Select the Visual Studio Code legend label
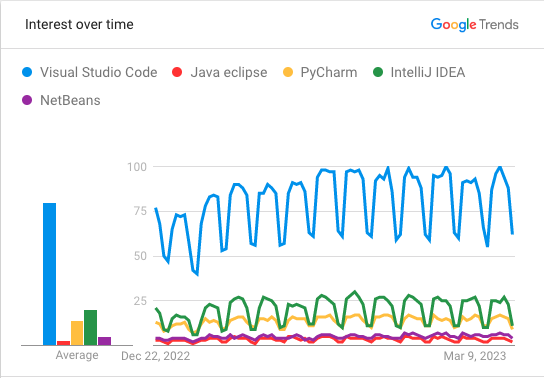Viewport: 544px width, 378px height. coord(99,72)
